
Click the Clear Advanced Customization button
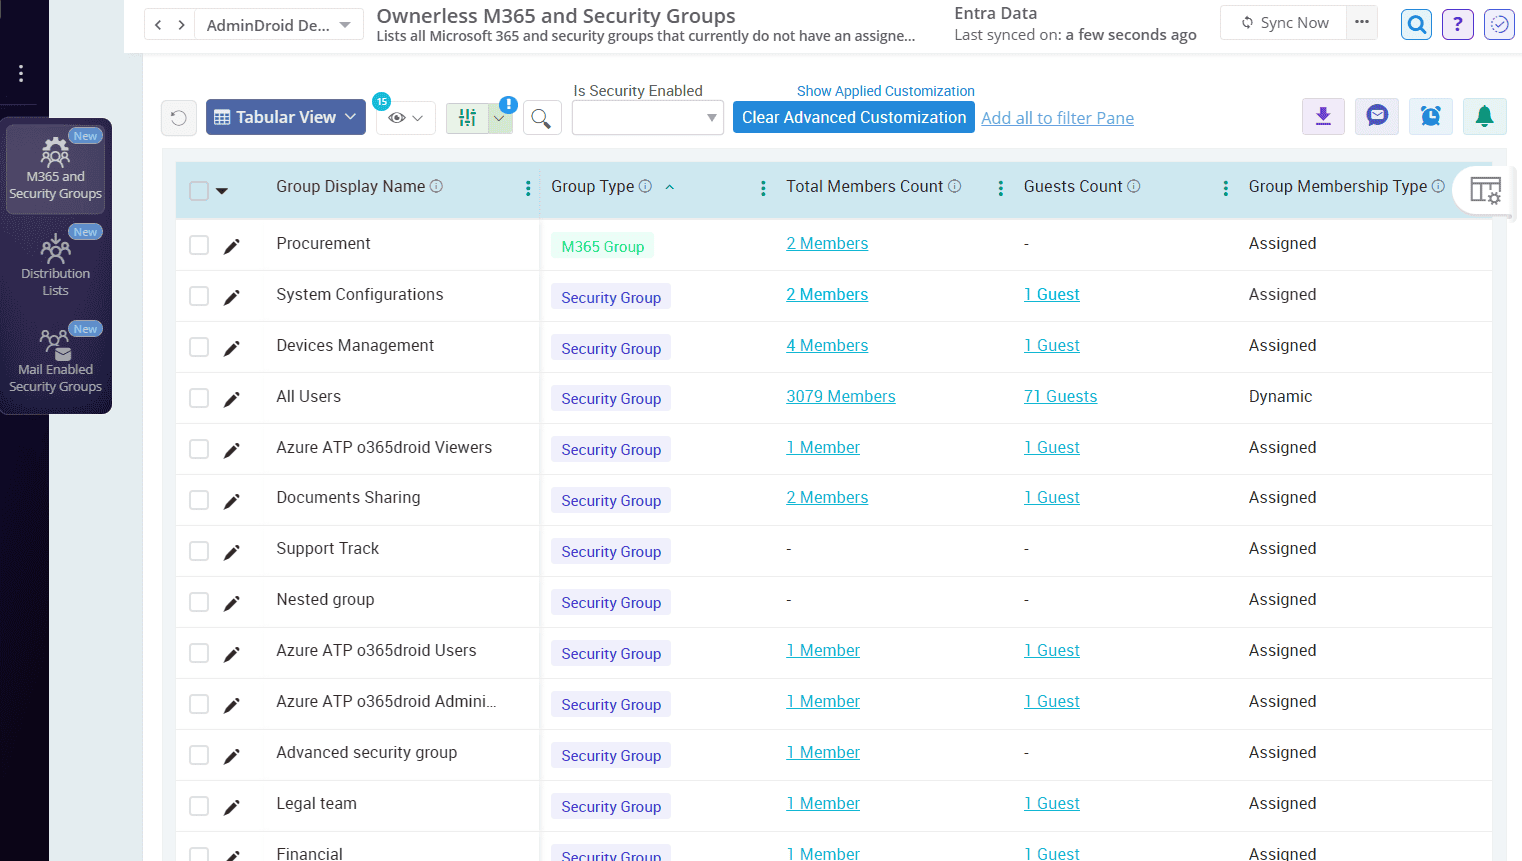pos(853,117)
